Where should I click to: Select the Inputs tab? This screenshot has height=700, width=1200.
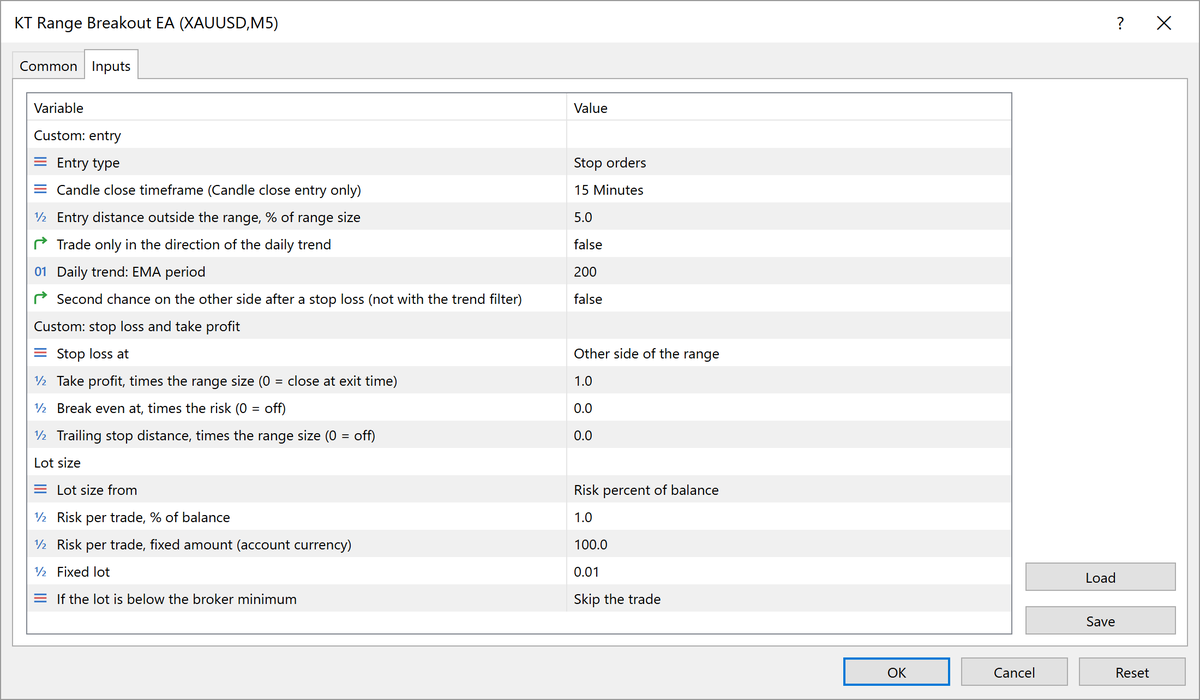click(111, 66)
